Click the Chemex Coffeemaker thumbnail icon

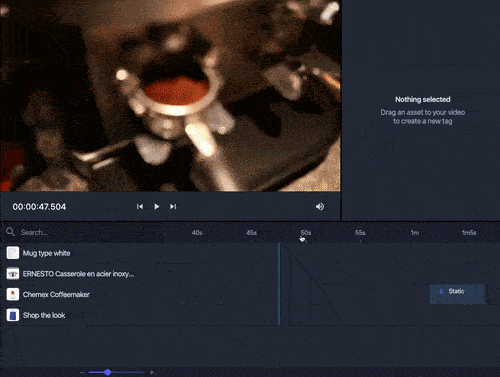13,294
